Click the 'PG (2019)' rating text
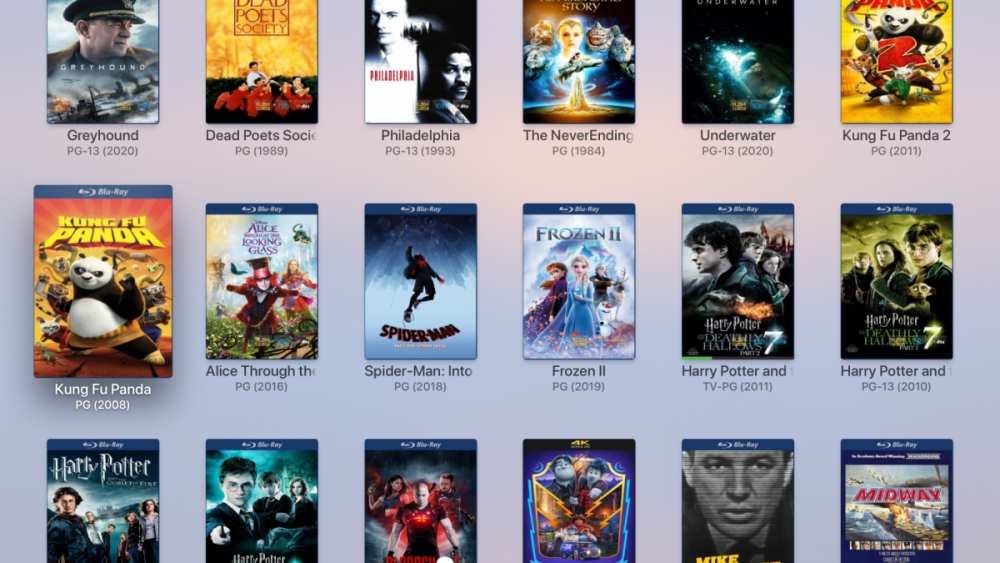1000x563 pixels. (x=578, y=386)
